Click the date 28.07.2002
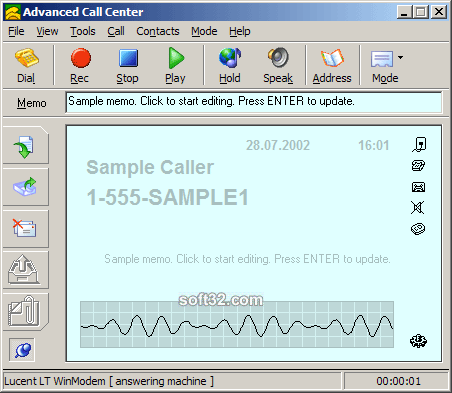Image resolution: width=452 pixels, height=393 pixels. [278, 145]
